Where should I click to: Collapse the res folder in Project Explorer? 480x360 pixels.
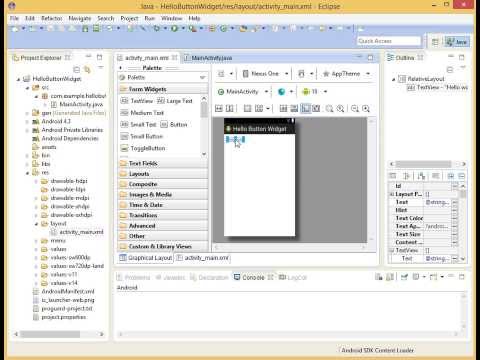point(28,173)
